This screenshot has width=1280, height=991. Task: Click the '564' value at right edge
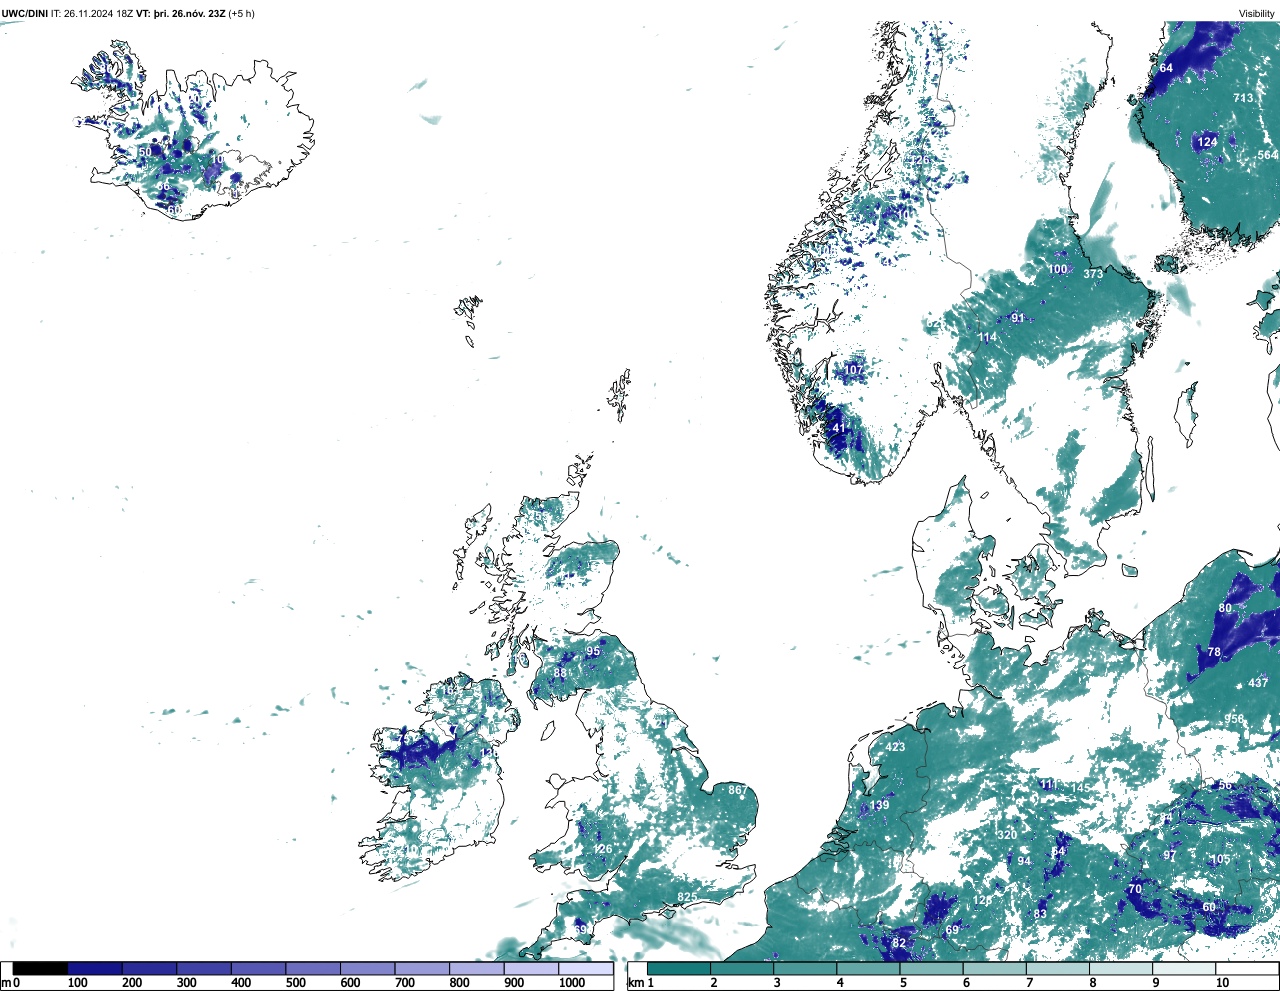(1268, 155)
